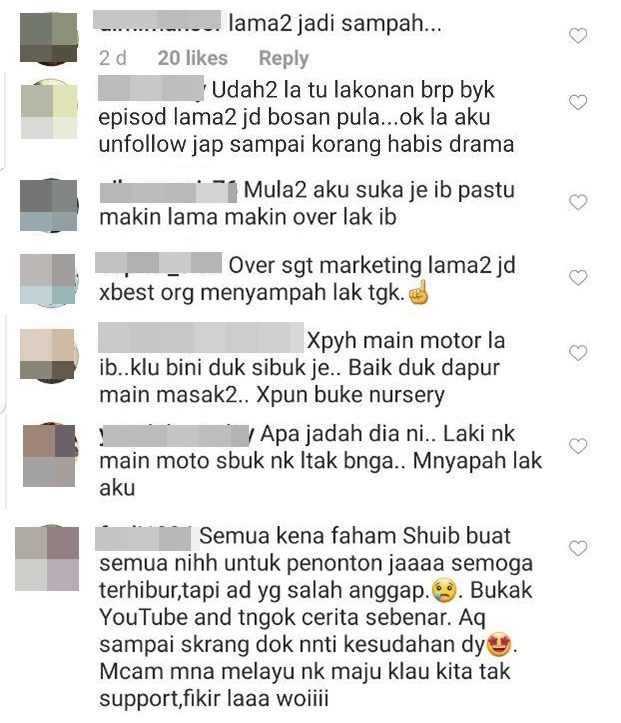The image size is (621, 723).
Task: Like the 'lama2 jadi sampah' comment
Action: pos(578,36)
